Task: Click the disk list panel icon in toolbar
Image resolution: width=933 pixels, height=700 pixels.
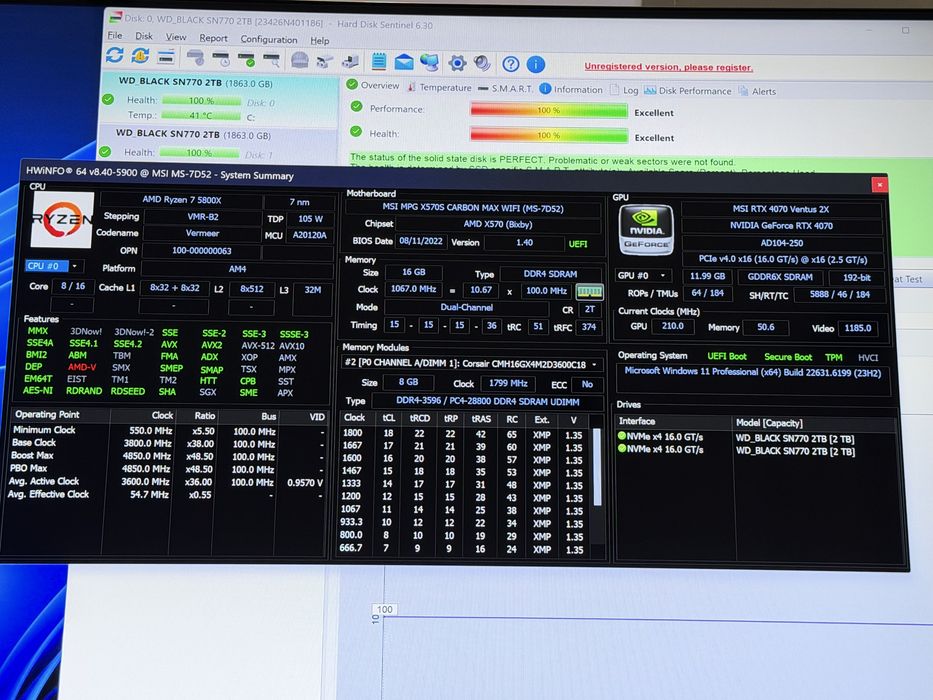Action: pyautogui.click(x=166, y=57)
